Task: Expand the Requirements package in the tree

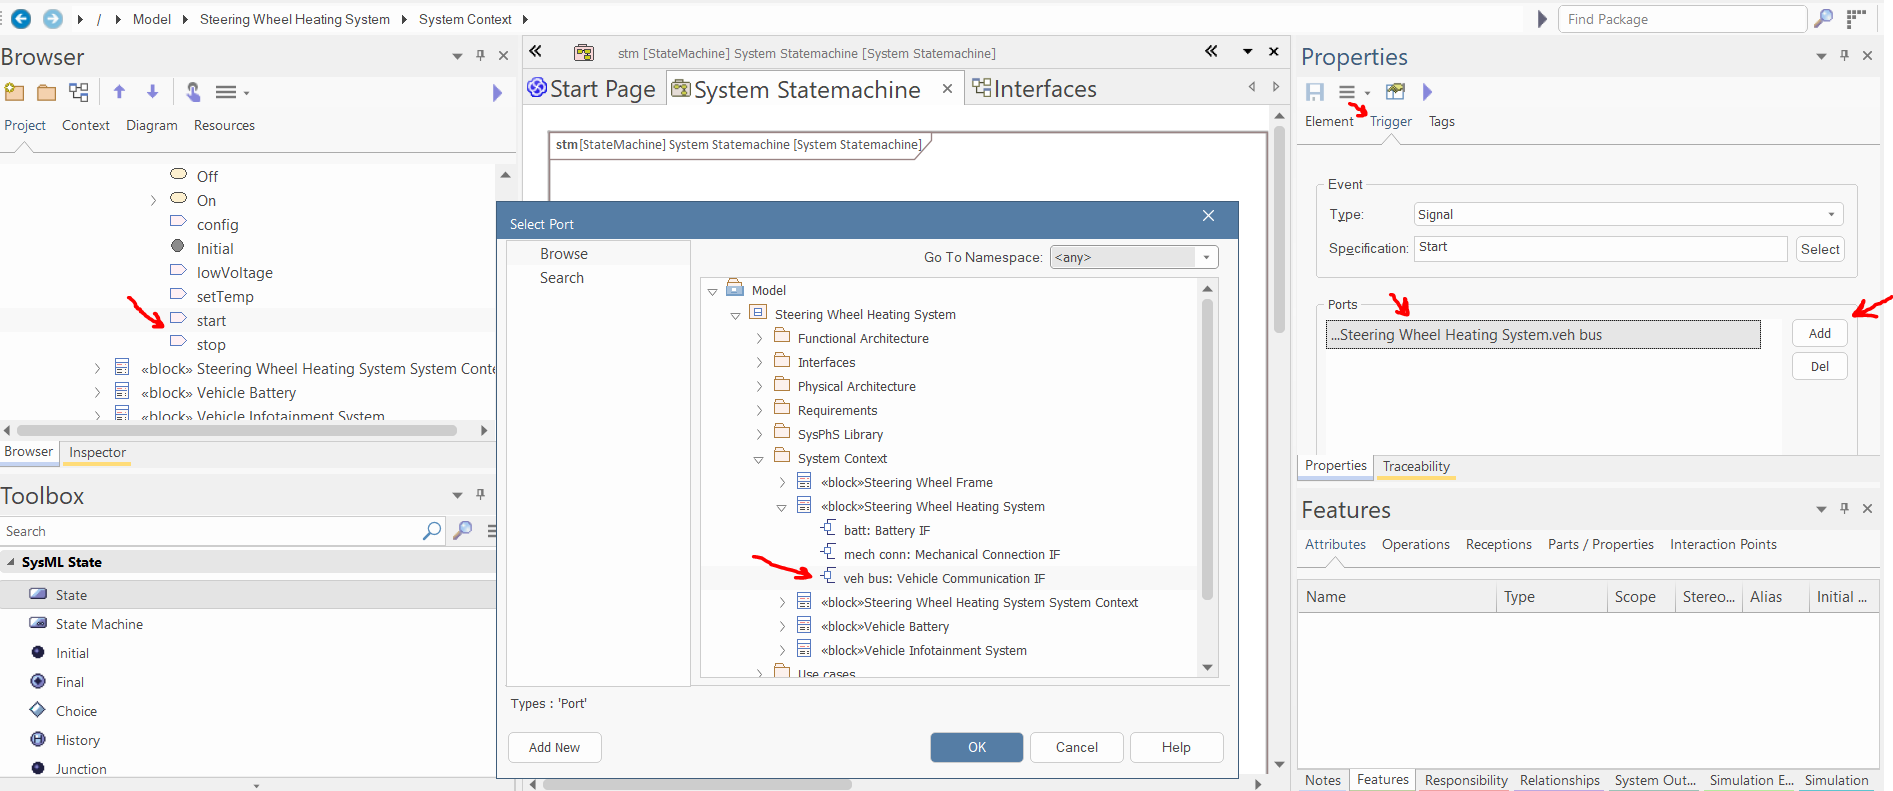Action: (x=759, y=410)
